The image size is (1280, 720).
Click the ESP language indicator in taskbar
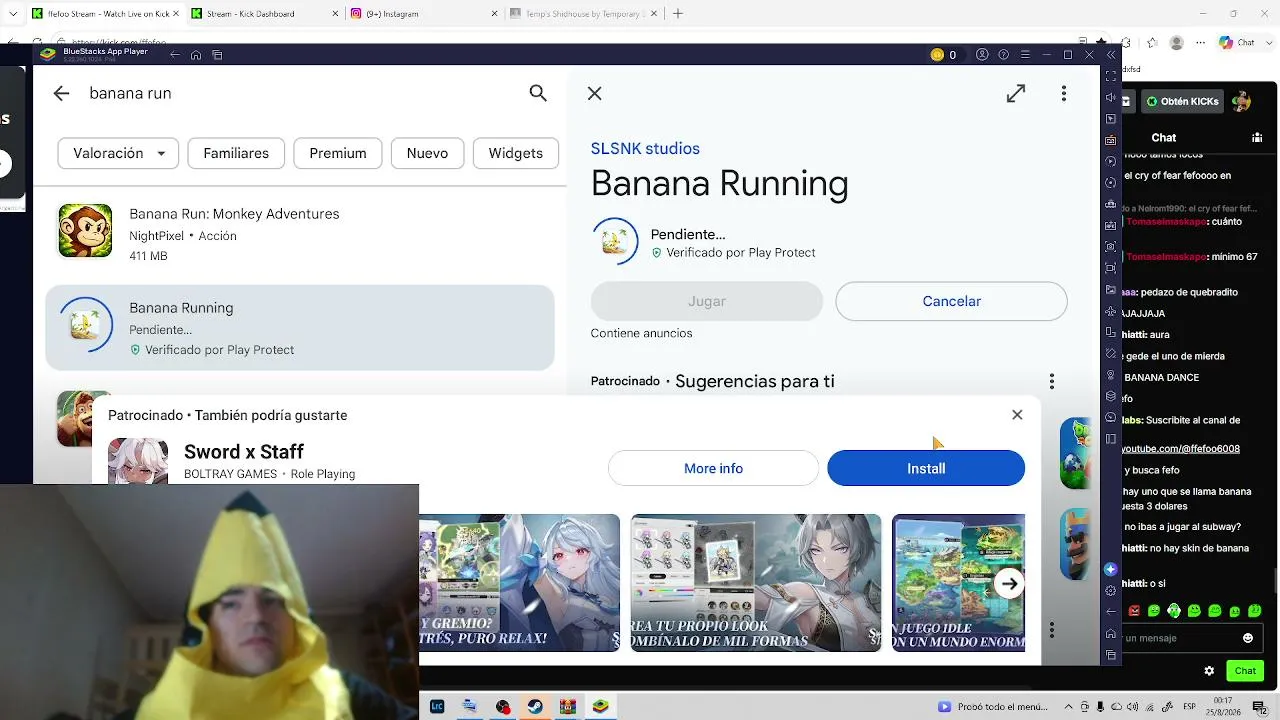tap(1190, 706)
